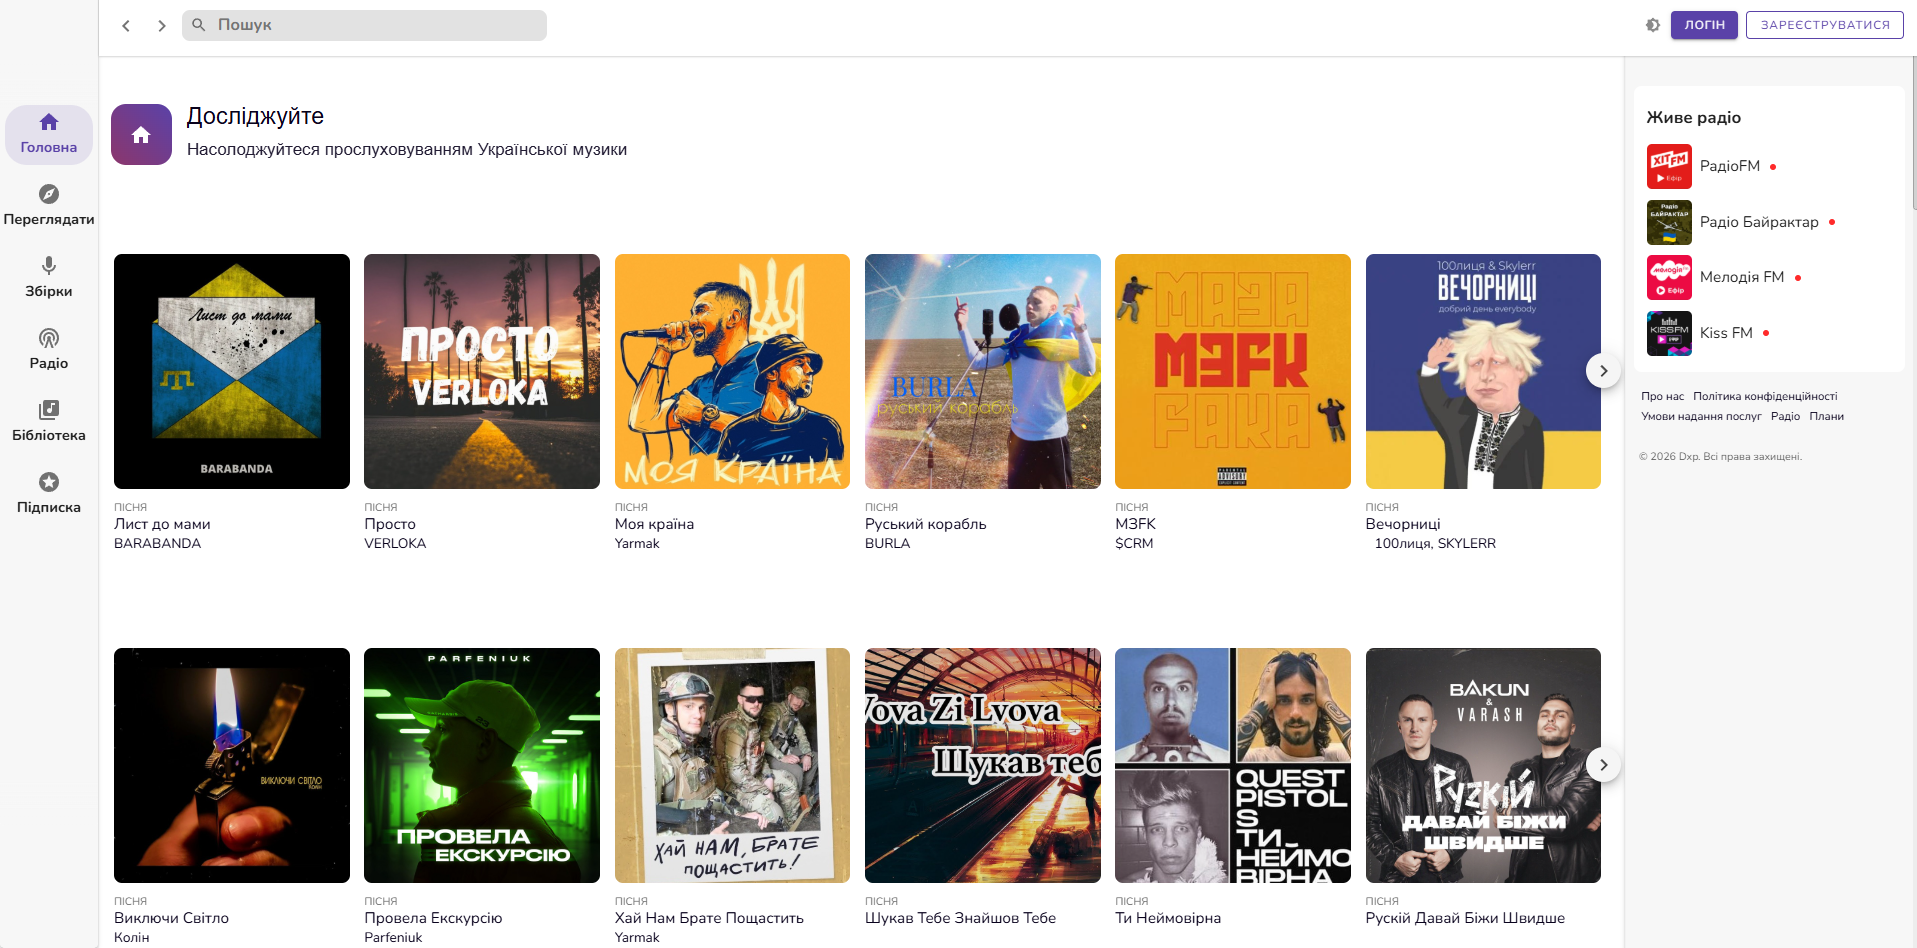The image size is (1917, 948).
Task: Go to Радіо section in sidebar
Action: (48, 349)
